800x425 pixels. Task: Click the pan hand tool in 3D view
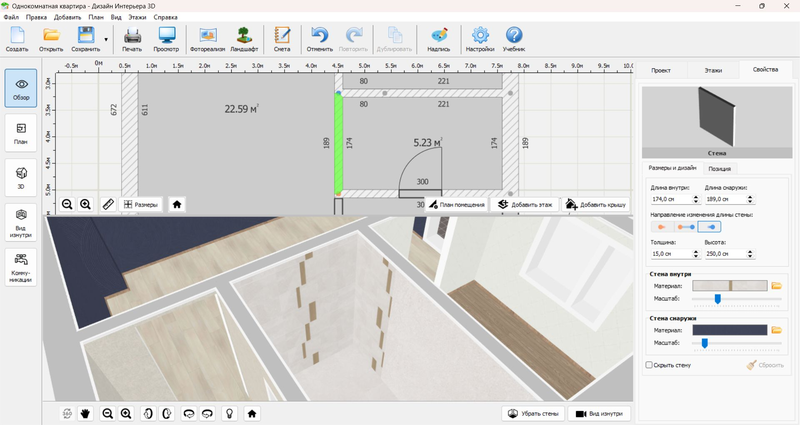pos(86,413)
